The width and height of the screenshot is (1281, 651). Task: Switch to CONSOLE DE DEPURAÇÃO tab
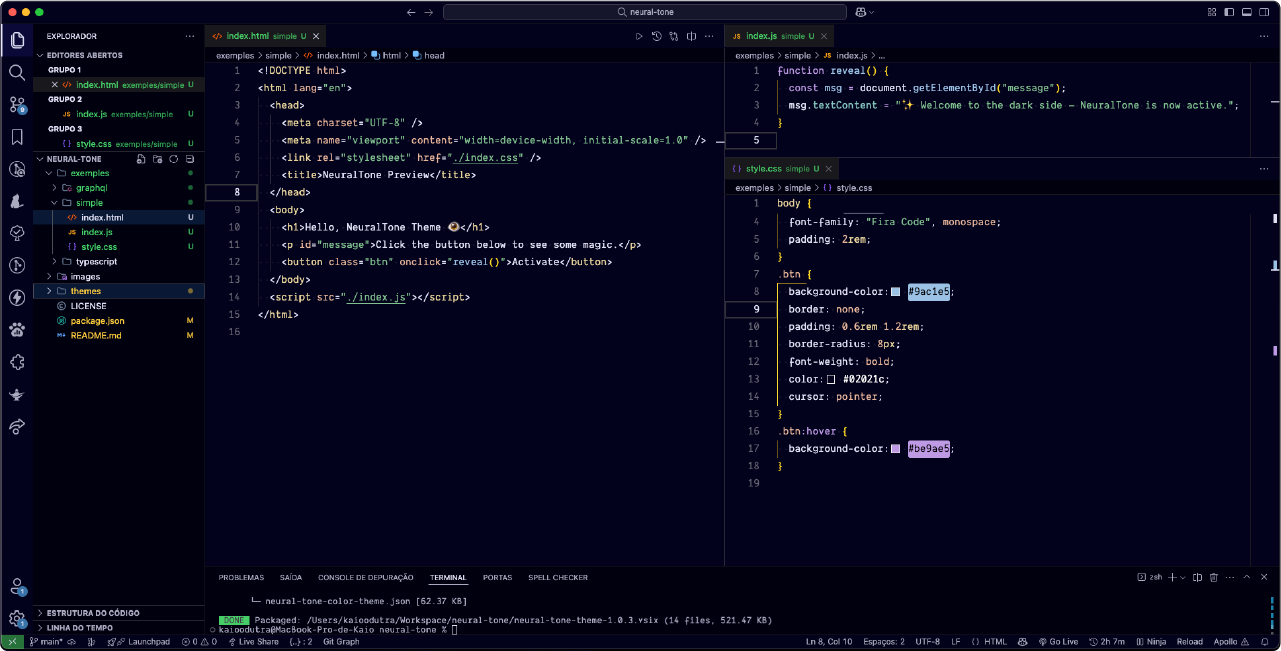366,577
